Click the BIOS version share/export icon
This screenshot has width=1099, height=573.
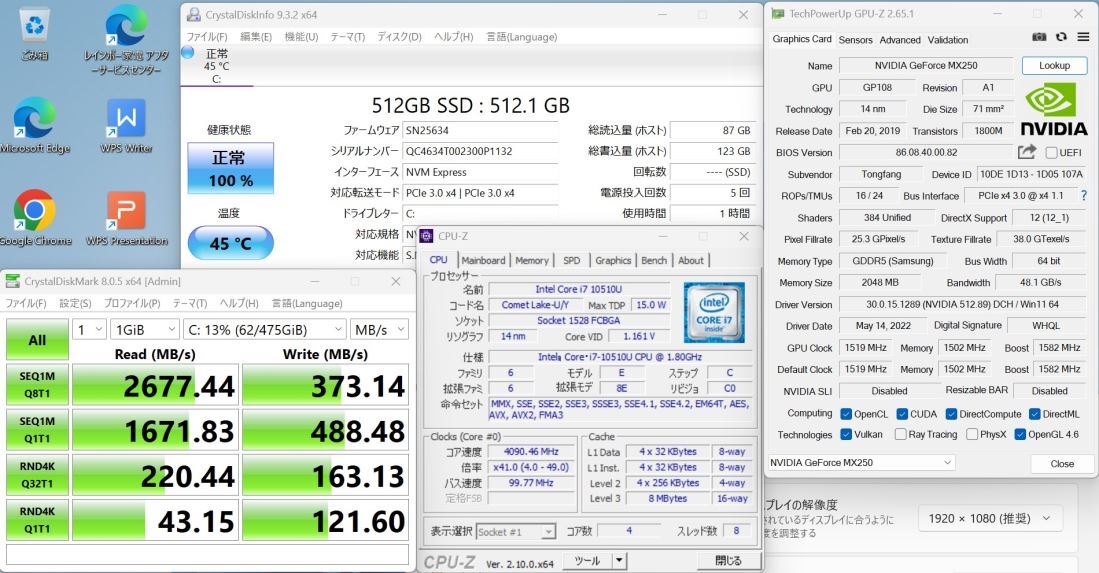coord(1027,152)
